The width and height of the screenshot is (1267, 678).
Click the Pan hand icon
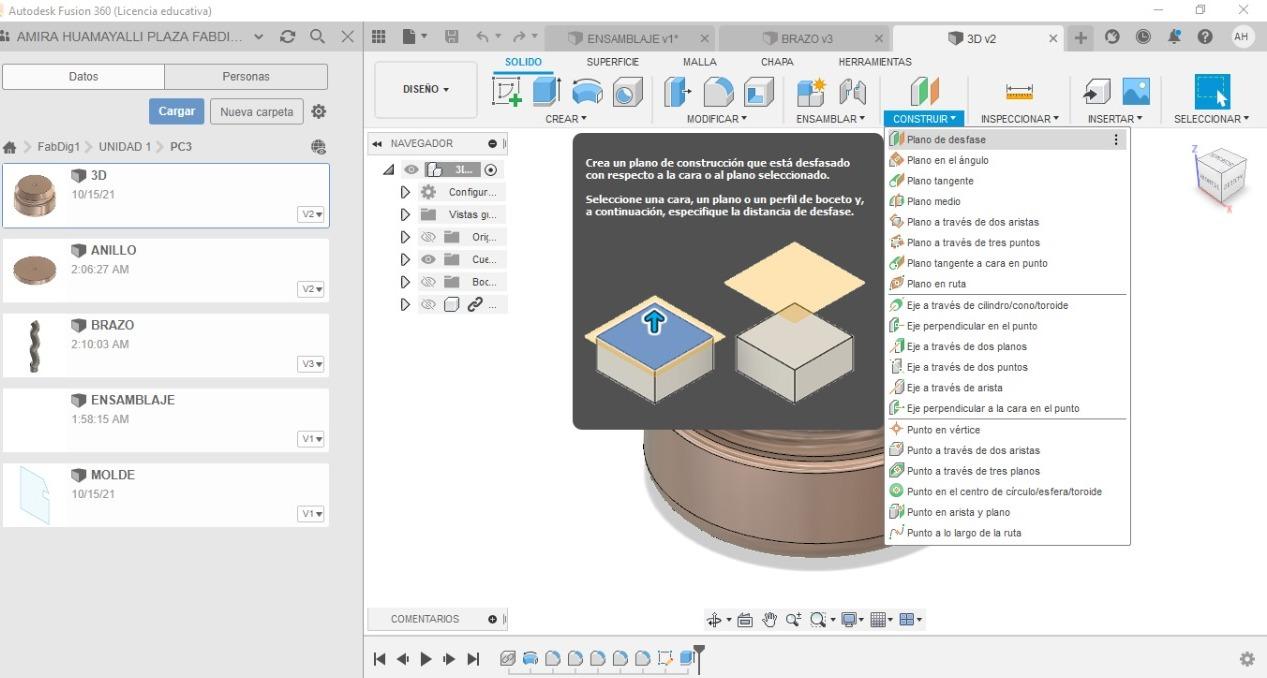[x=769, y=620]
